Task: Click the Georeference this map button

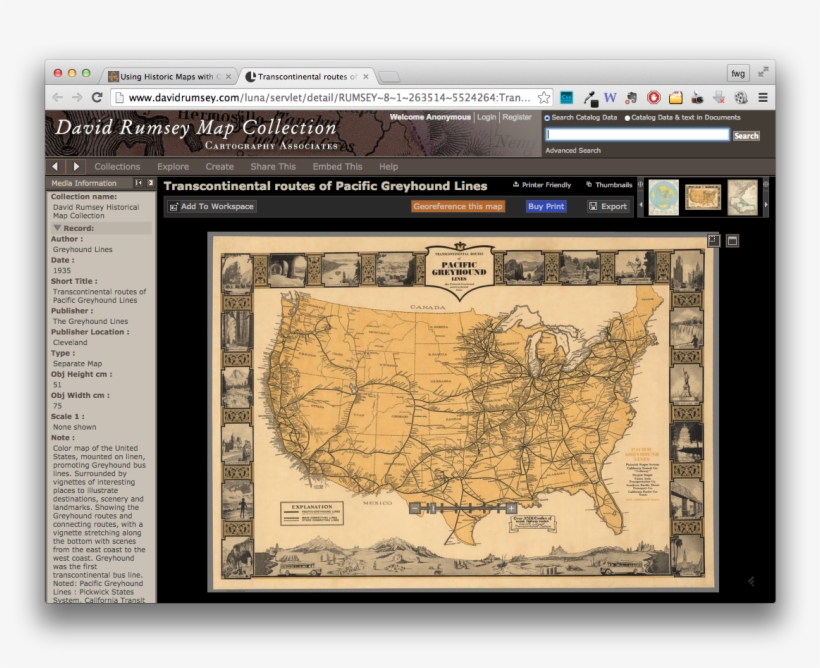Action: click(x=459, y=206)
